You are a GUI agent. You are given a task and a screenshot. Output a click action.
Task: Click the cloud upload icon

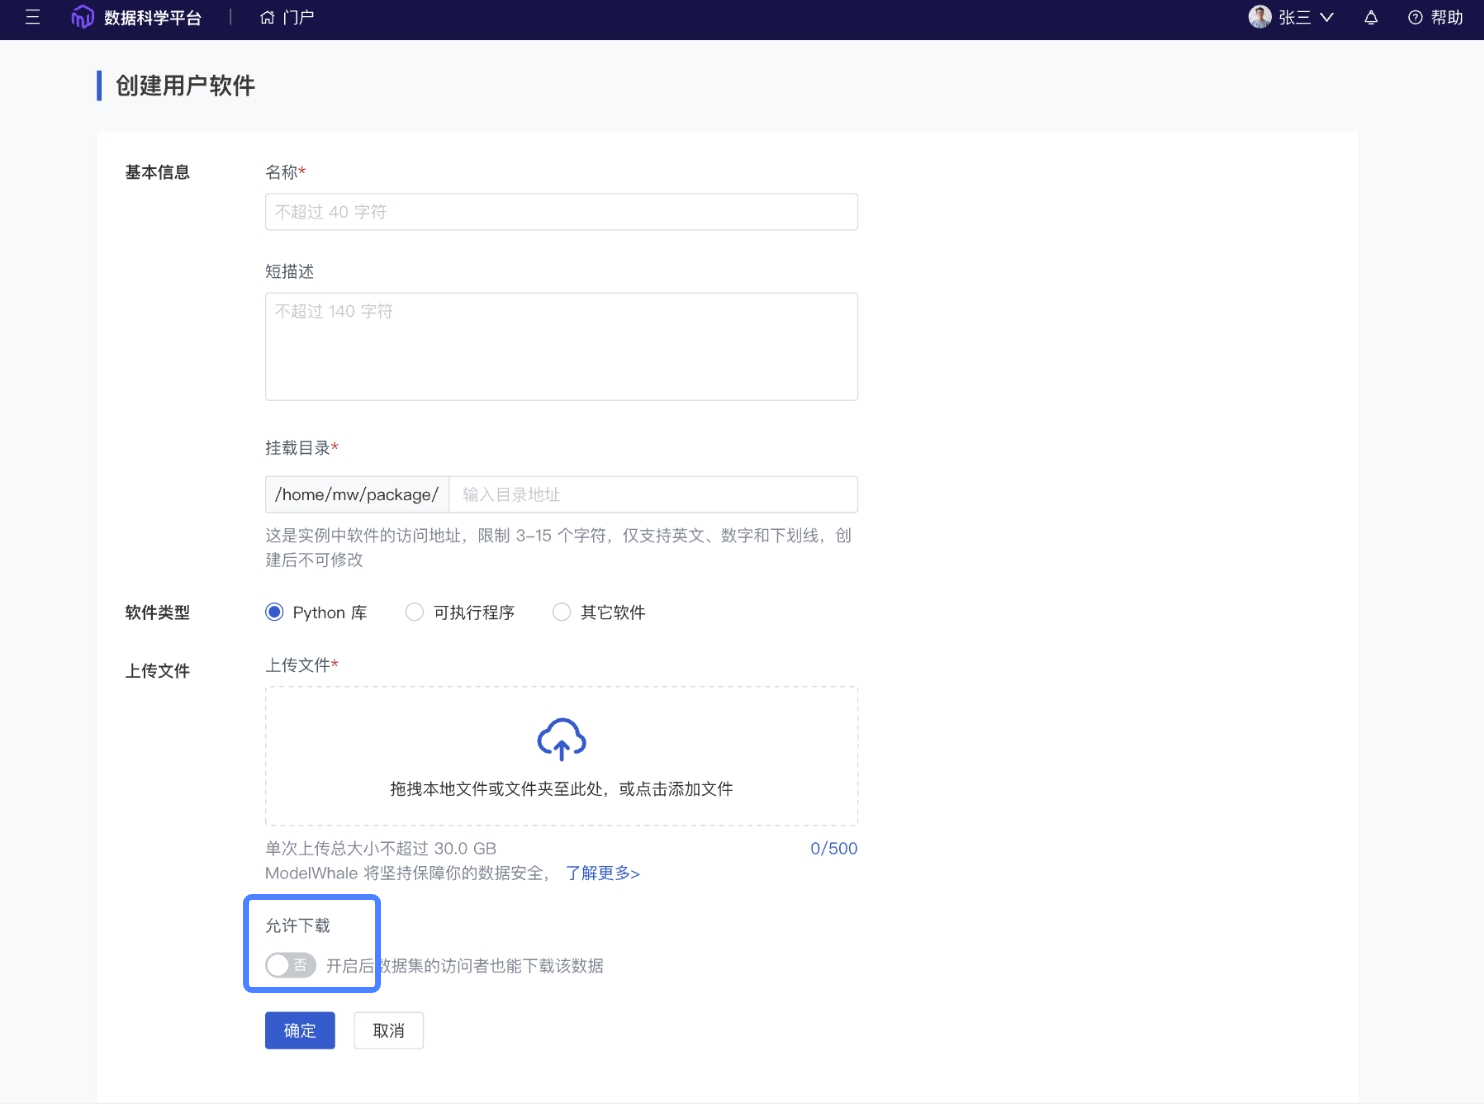[561, 739]
